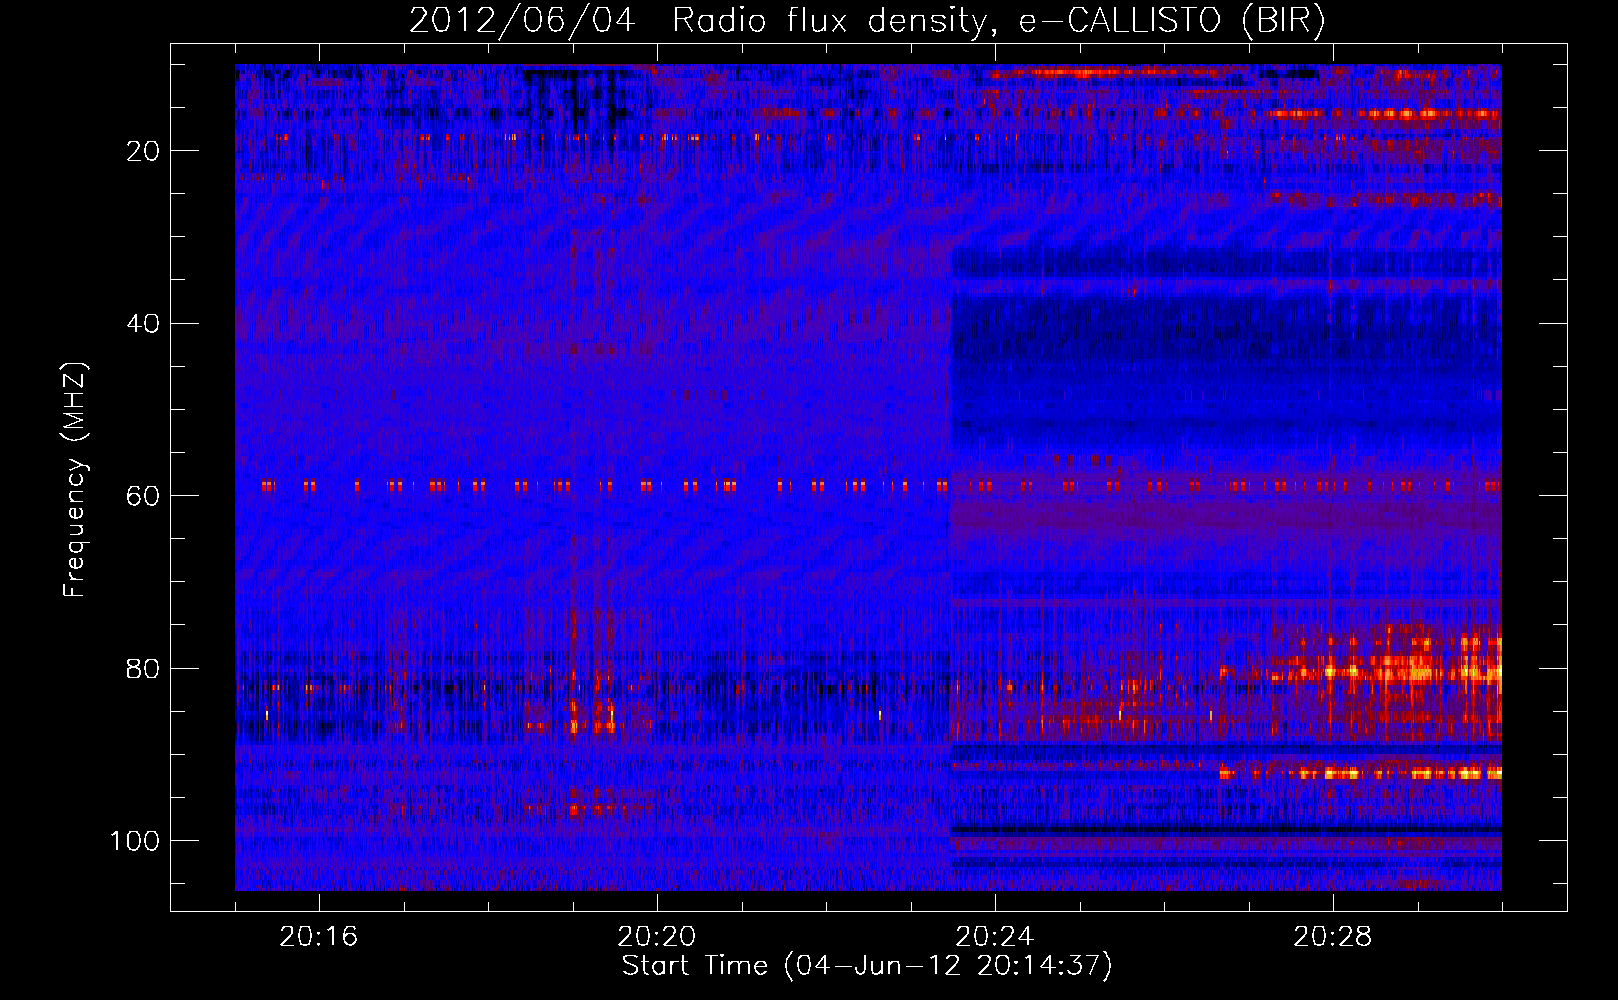Click the 100 MHz frequency tick label
1618x1000 pixels.
click(x=136, y=841)
